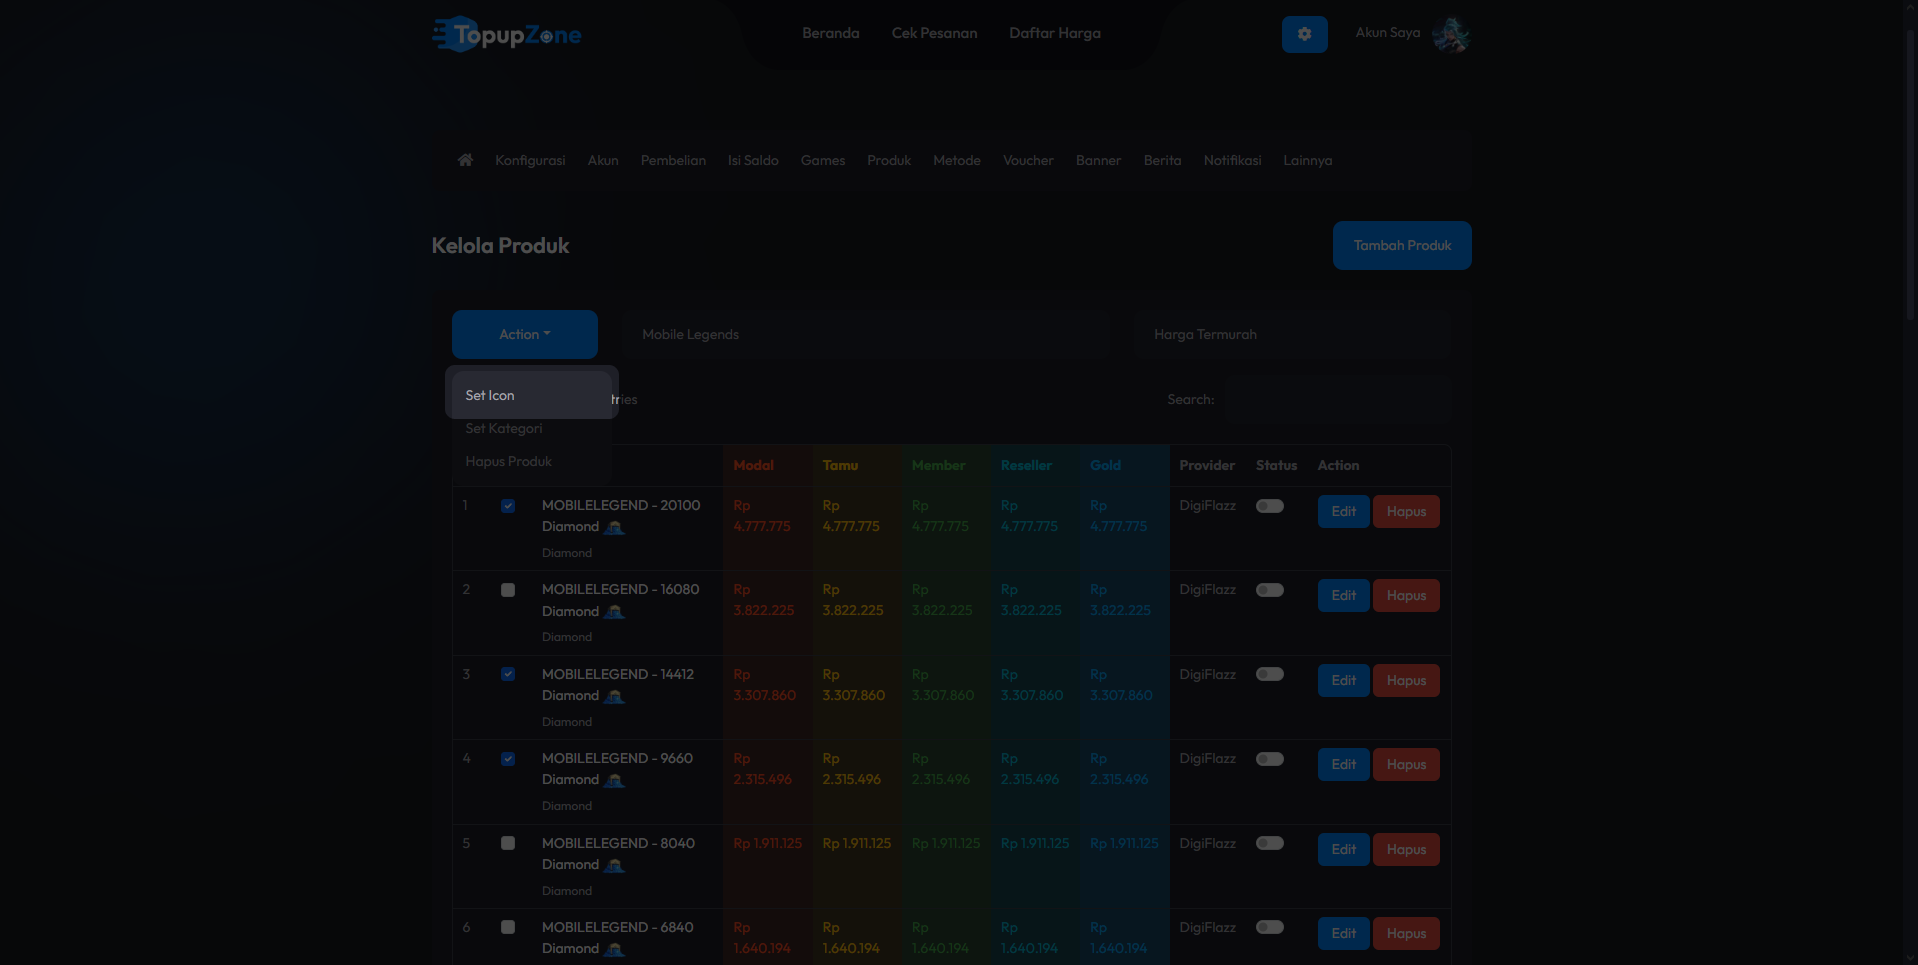
Task: Open Metode admin menu
Action: coord(957,160)
